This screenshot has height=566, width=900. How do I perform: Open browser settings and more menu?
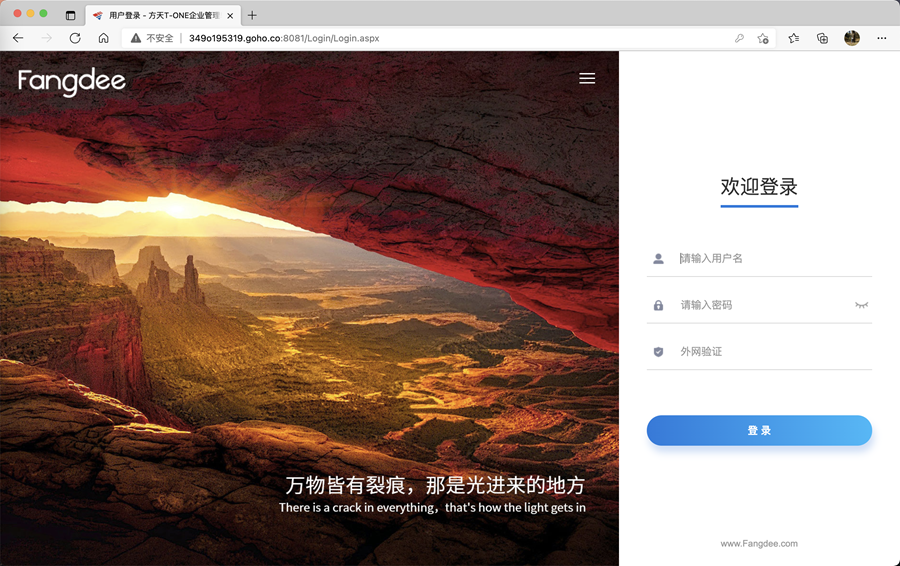(882, 38)
